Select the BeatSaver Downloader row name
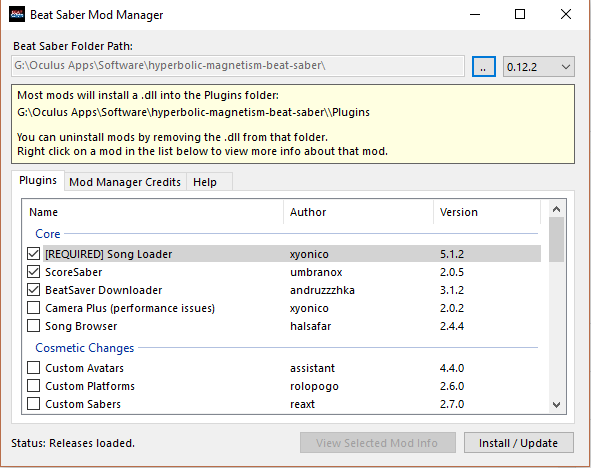 [104, 290]
